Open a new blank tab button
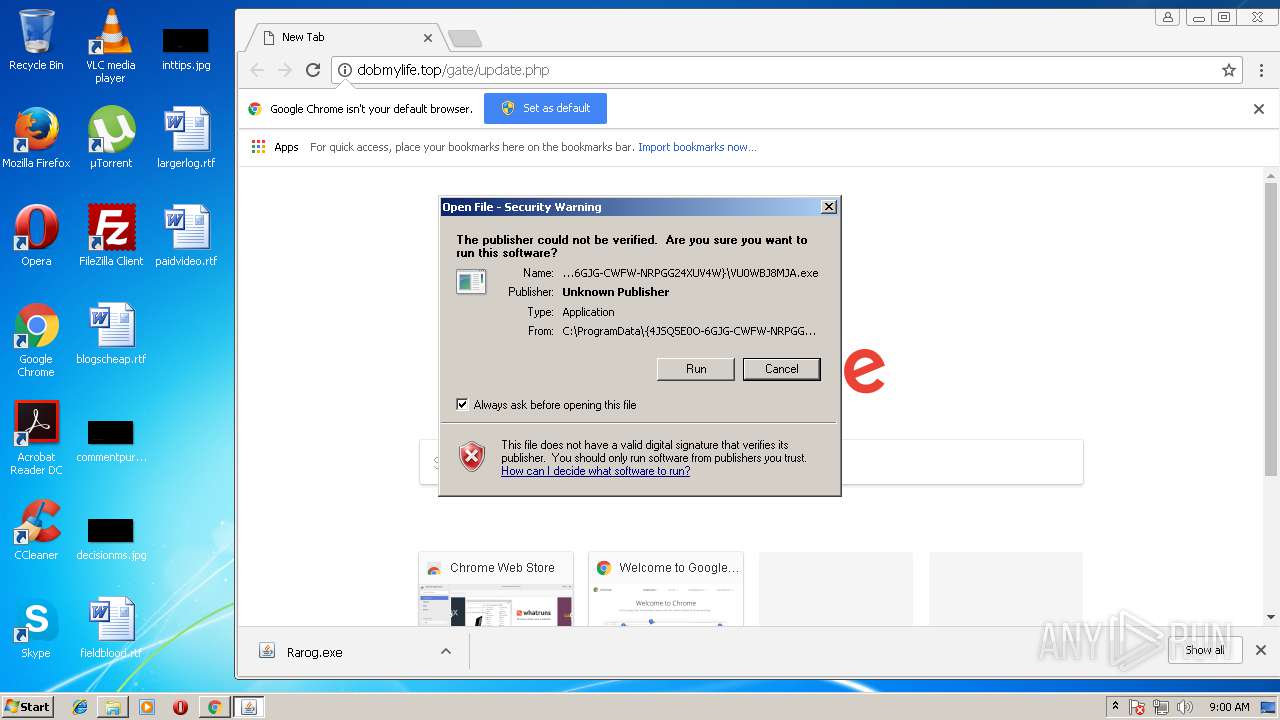The image size is (1280, 720). point(465,39)
